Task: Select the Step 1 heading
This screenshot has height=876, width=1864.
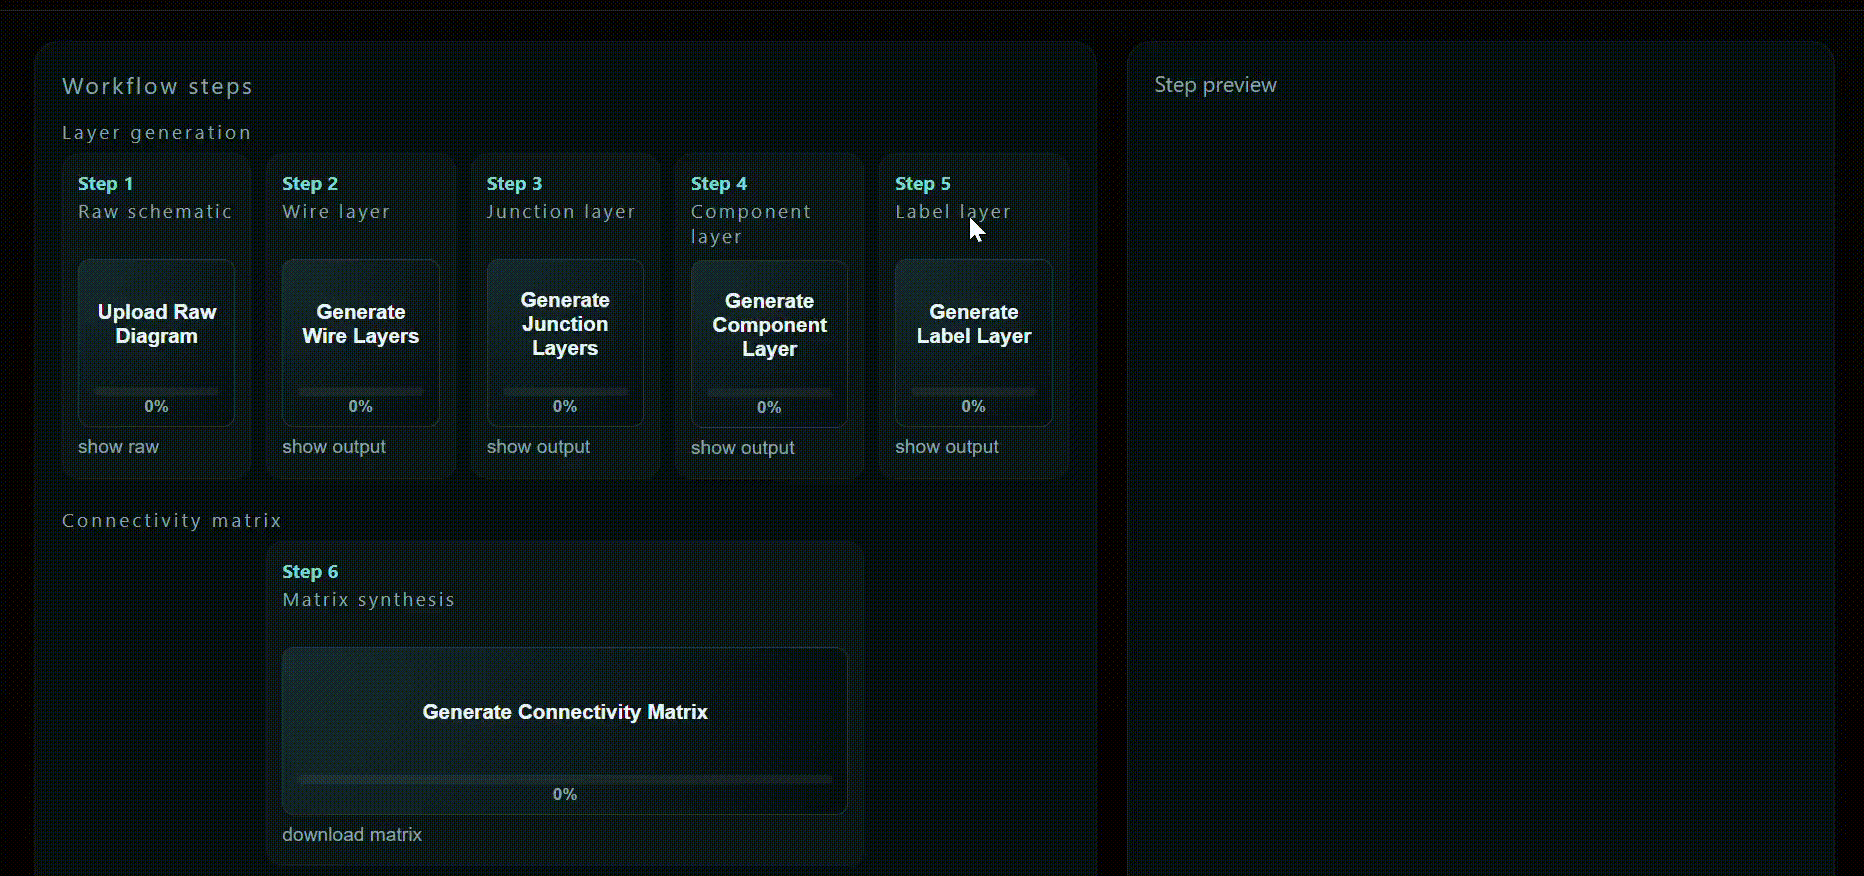Action: click(105, 184)
